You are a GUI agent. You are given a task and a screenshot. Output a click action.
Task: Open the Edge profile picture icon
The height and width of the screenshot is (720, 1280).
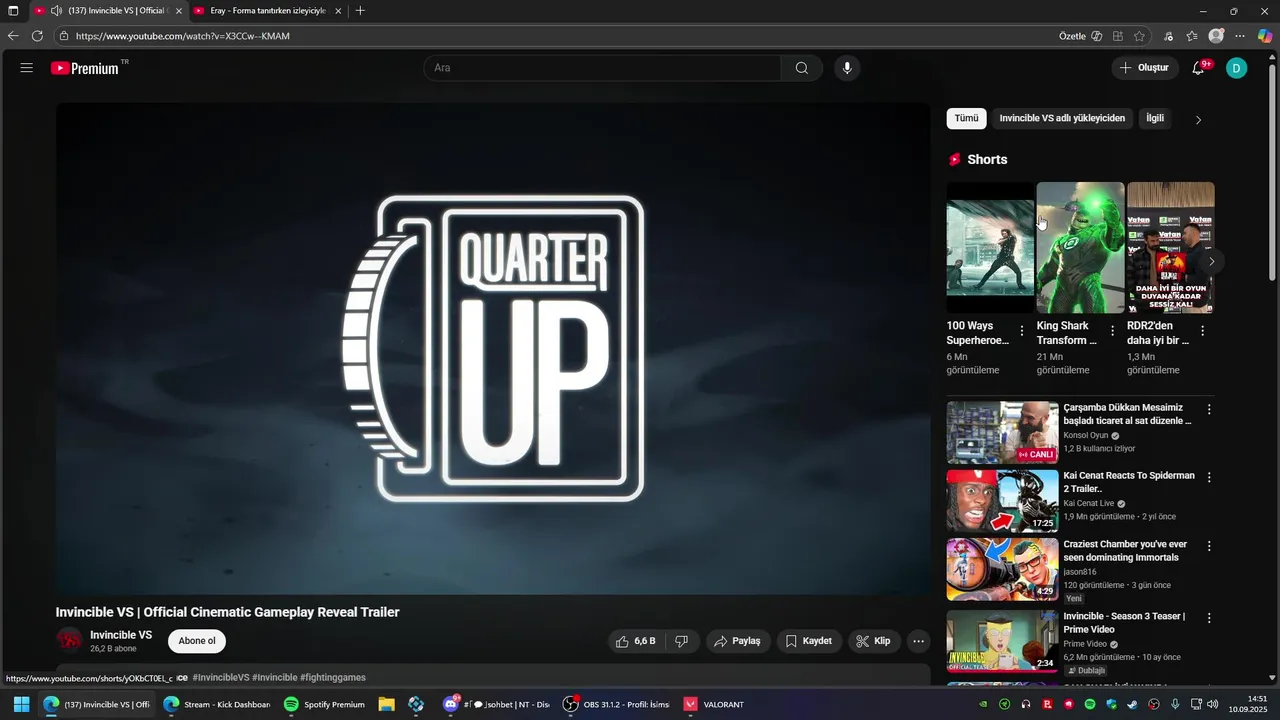[1216, 36]
